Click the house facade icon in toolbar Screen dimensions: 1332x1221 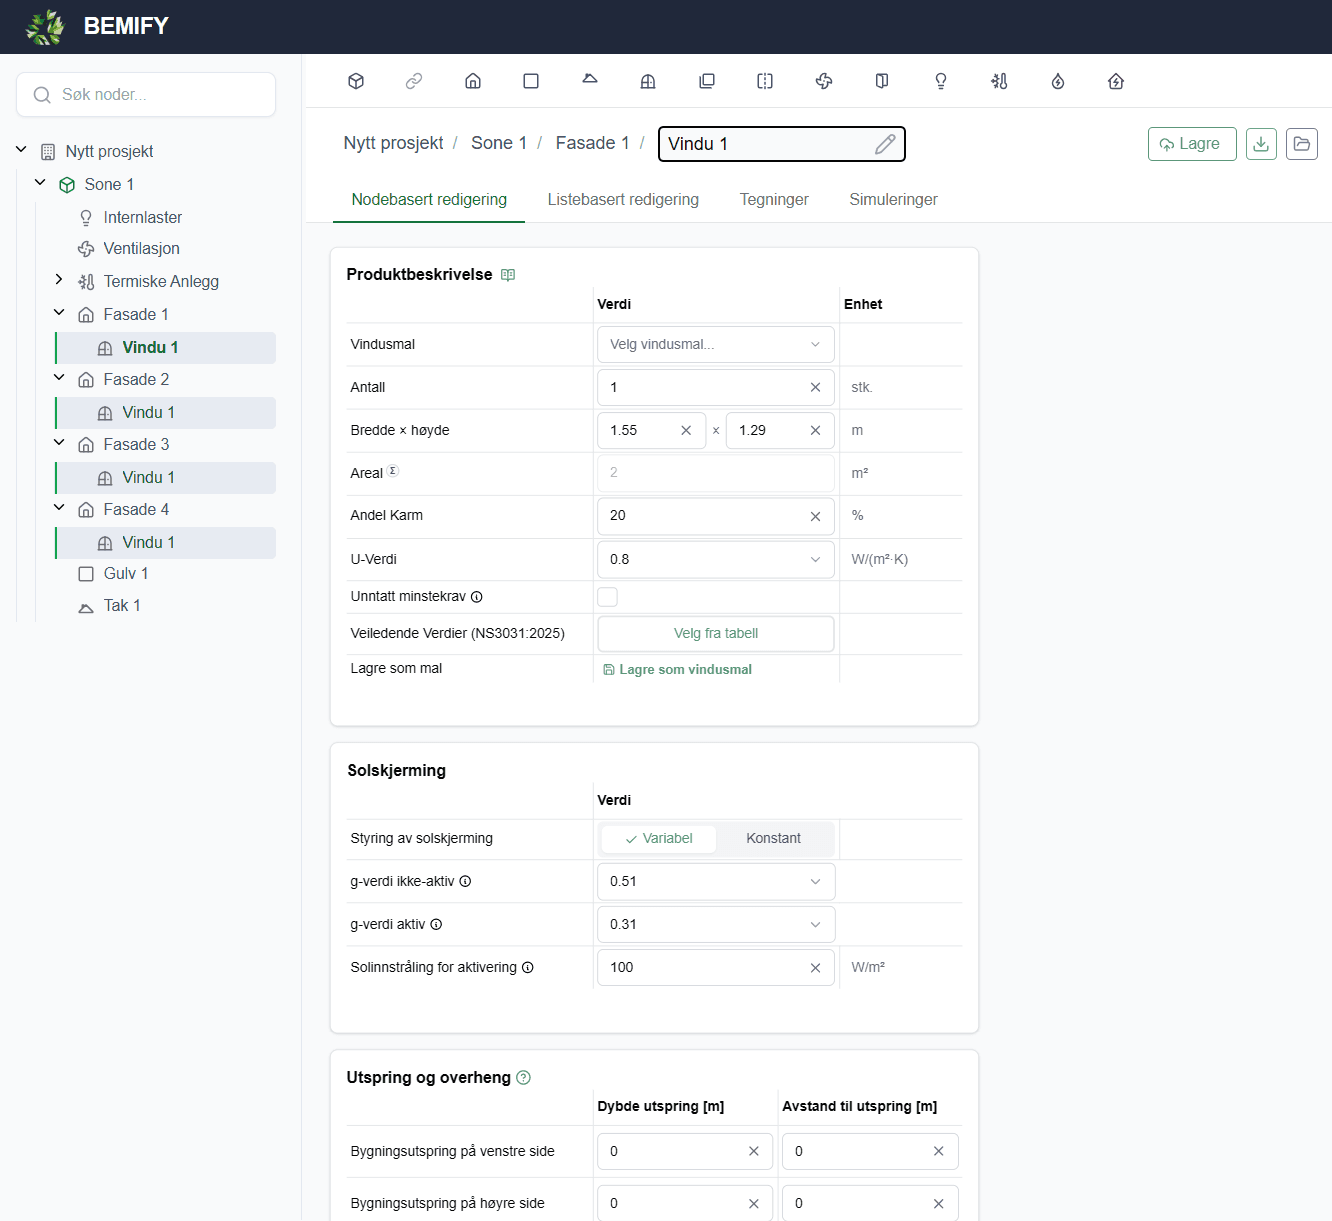(x=473, y=81)
